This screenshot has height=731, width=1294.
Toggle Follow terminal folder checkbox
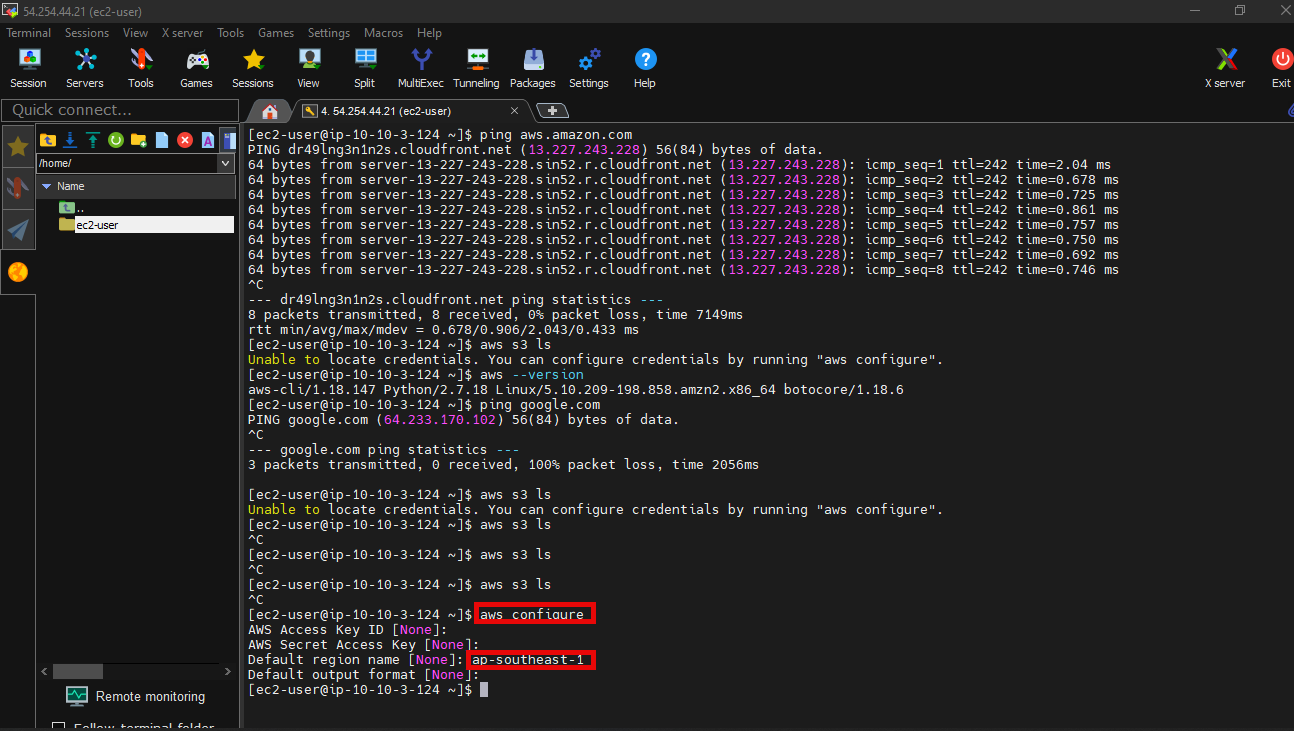(x=58, y=726)
